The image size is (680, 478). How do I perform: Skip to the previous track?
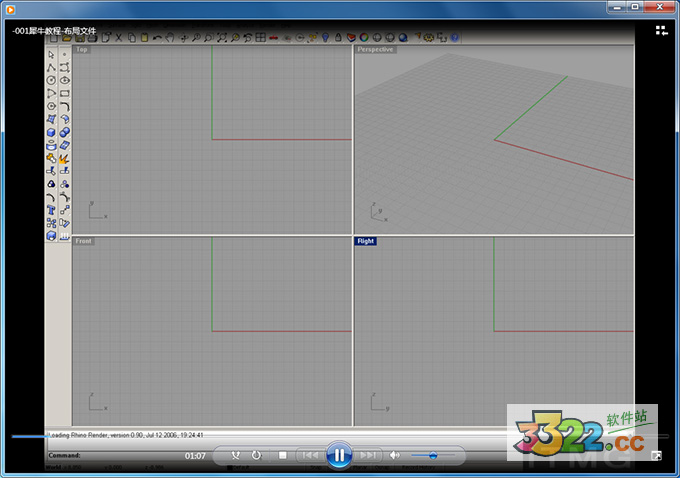(310, 455)
